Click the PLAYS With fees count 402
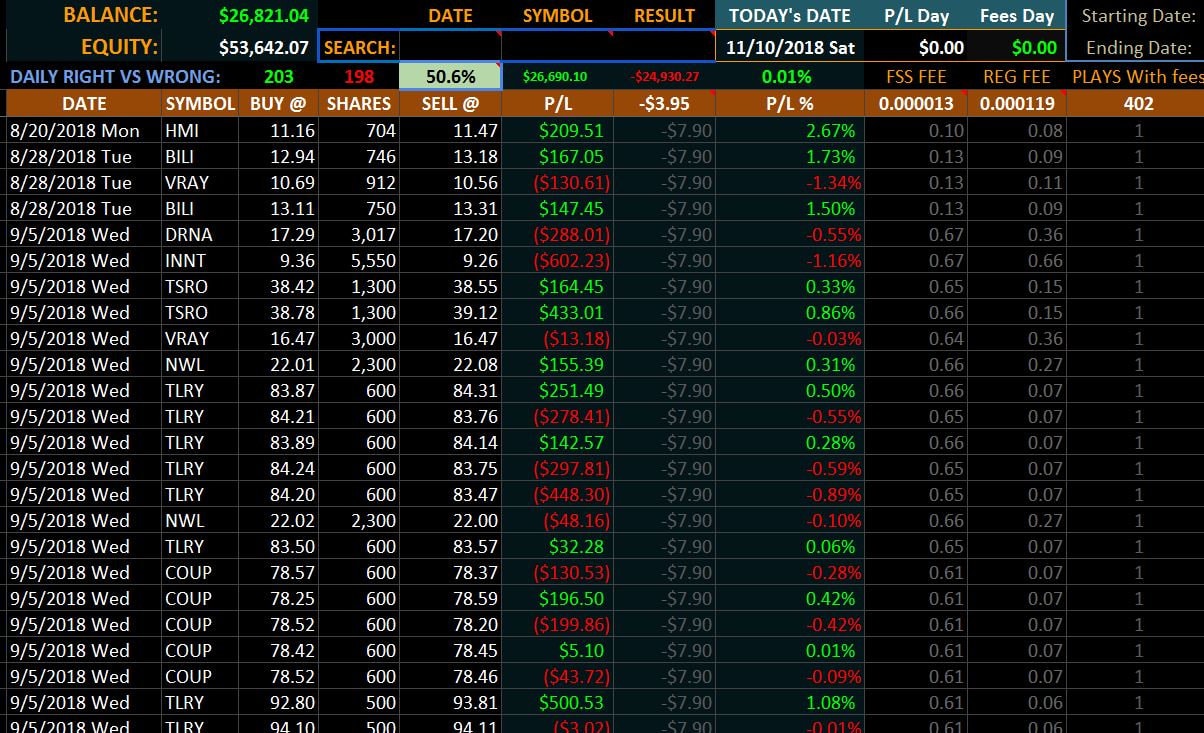1204x733 pixels. pyautogui.click(x=1138, y=104)
